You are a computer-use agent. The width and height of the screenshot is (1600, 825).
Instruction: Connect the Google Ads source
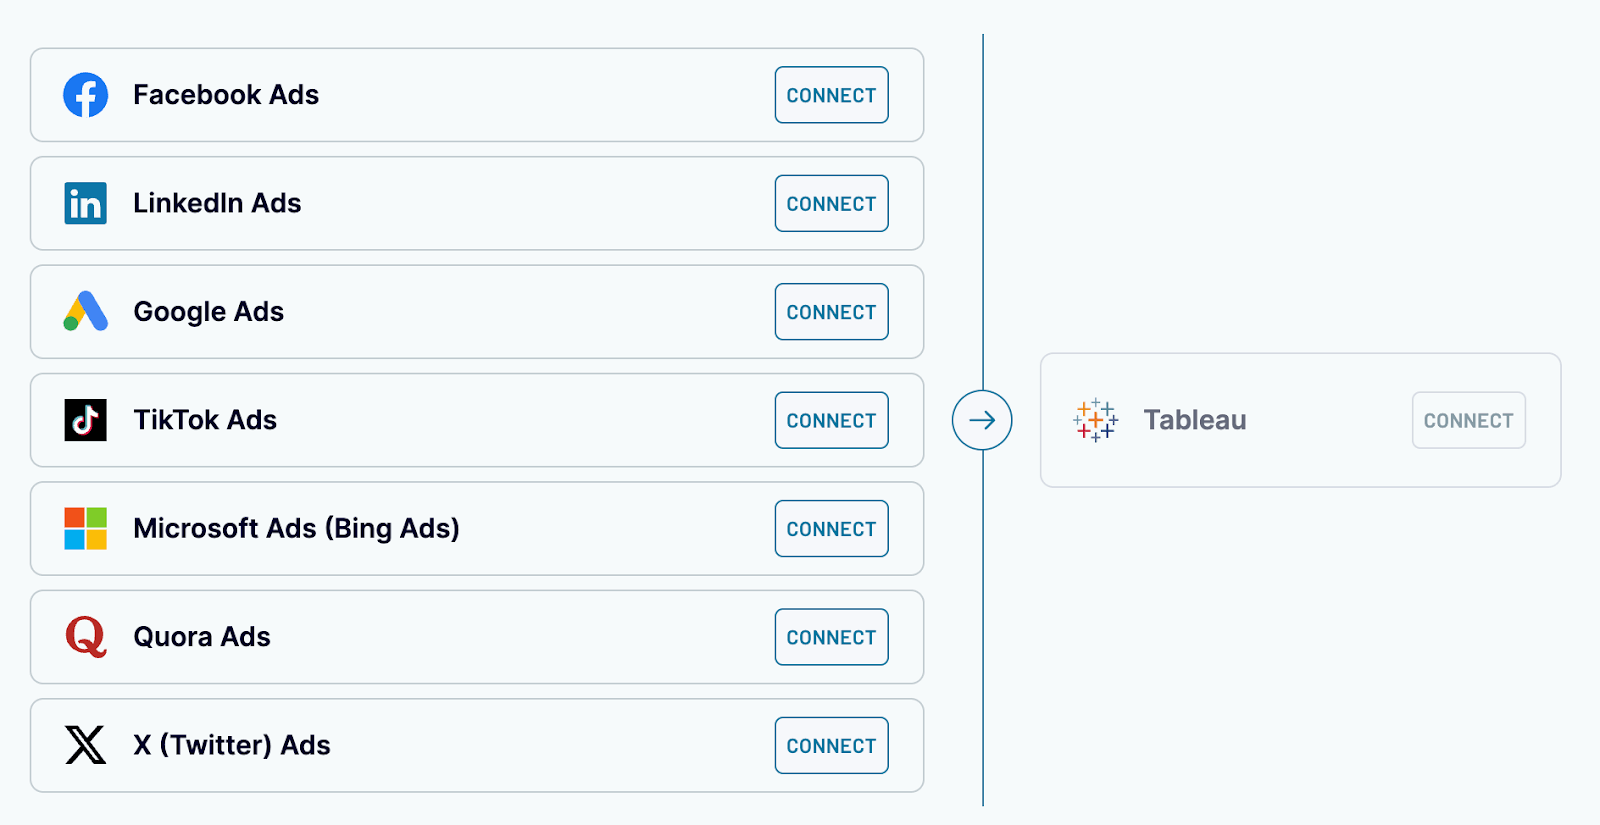[831, 312]
